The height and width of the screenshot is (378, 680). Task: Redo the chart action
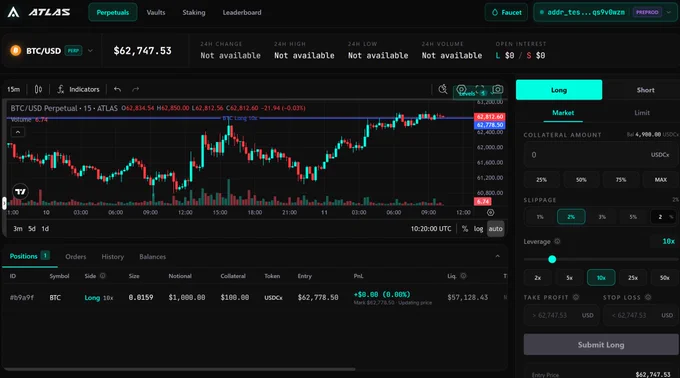135,89
